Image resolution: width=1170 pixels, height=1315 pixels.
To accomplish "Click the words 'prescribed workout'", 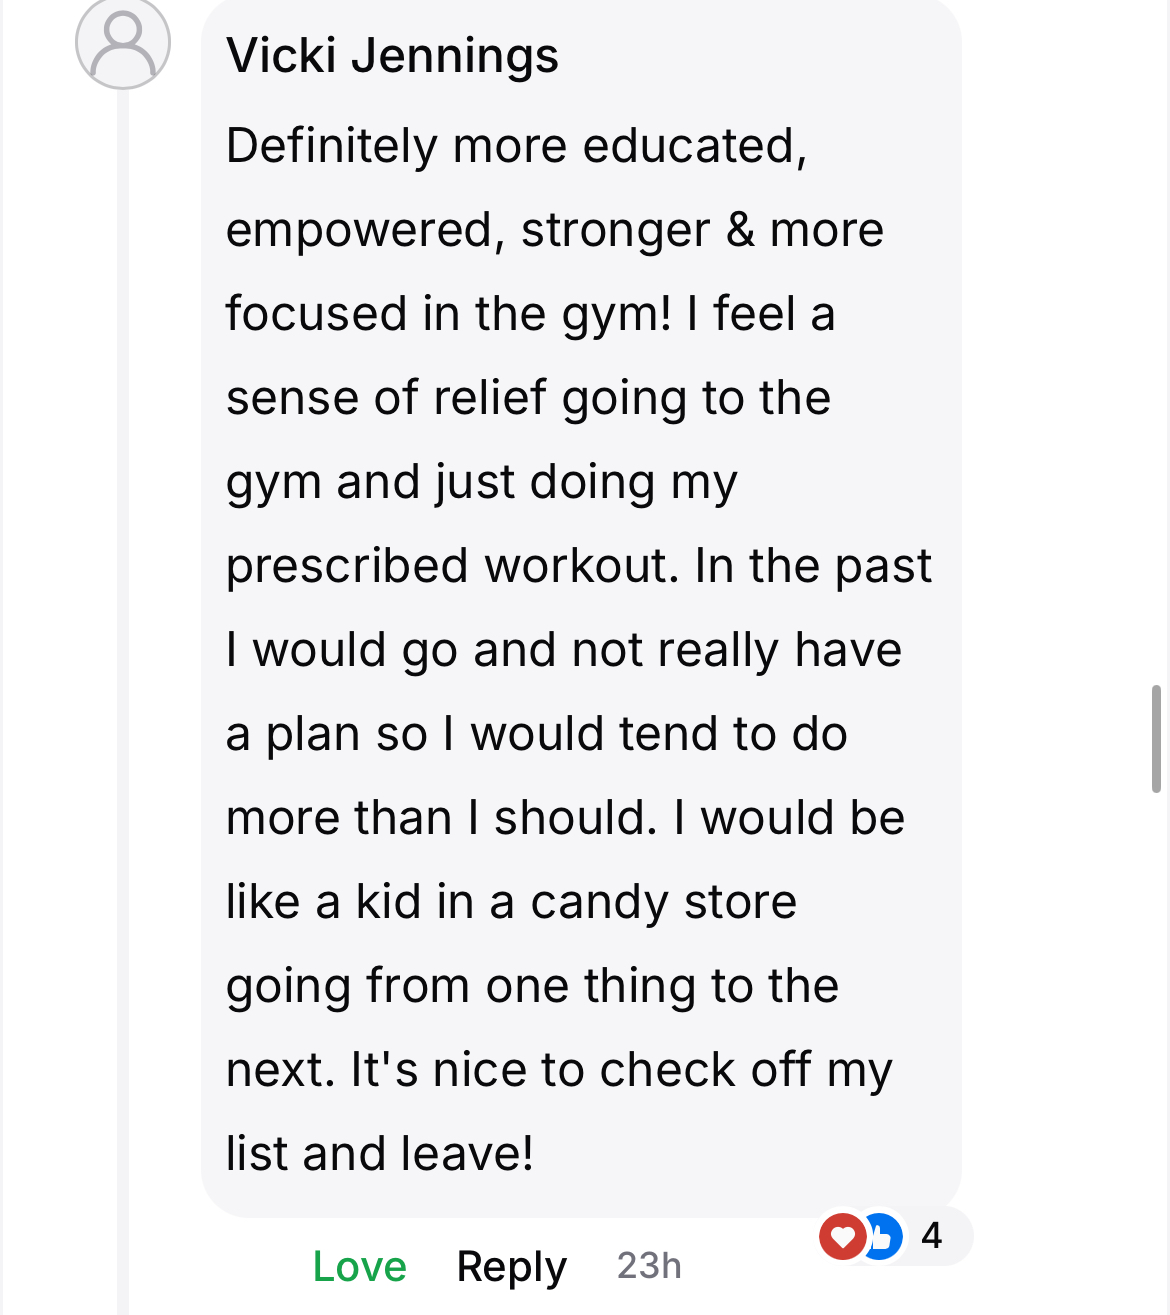I will [x=447, y=566].
